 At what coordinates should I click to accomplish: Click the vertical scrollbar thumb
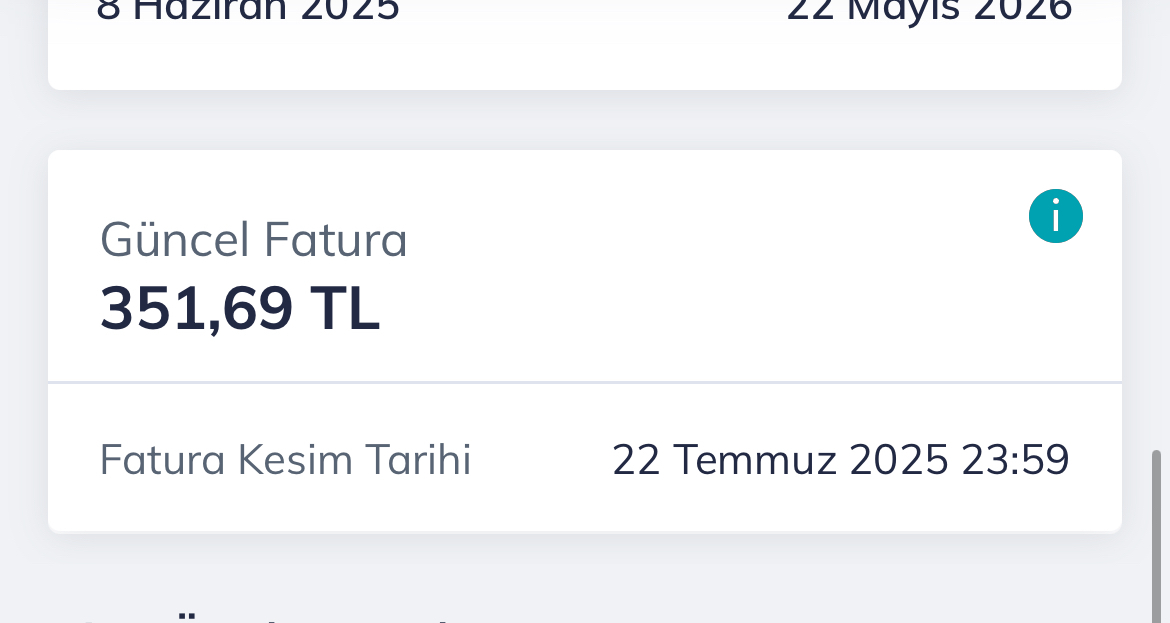pyautogui.click(x=1157, y=536)
